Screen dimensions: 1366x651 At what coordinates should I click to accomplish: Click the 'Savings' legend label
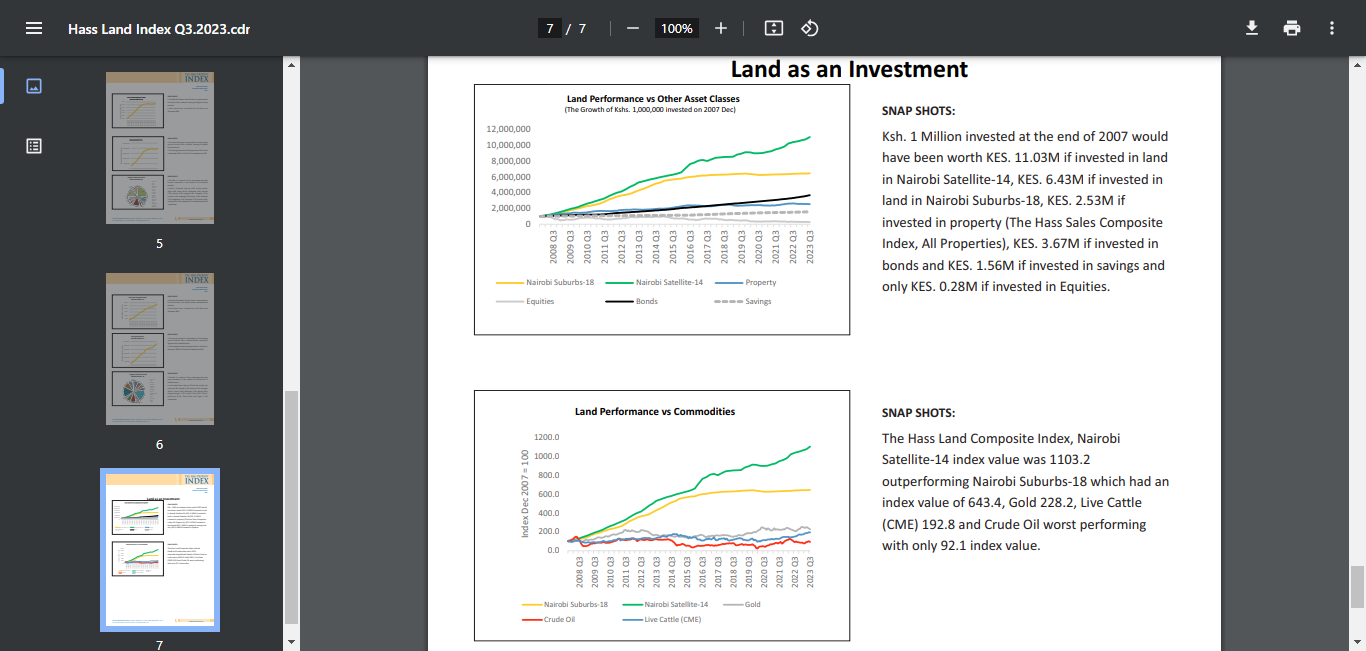pyautogui.click(x=758, y=301)
